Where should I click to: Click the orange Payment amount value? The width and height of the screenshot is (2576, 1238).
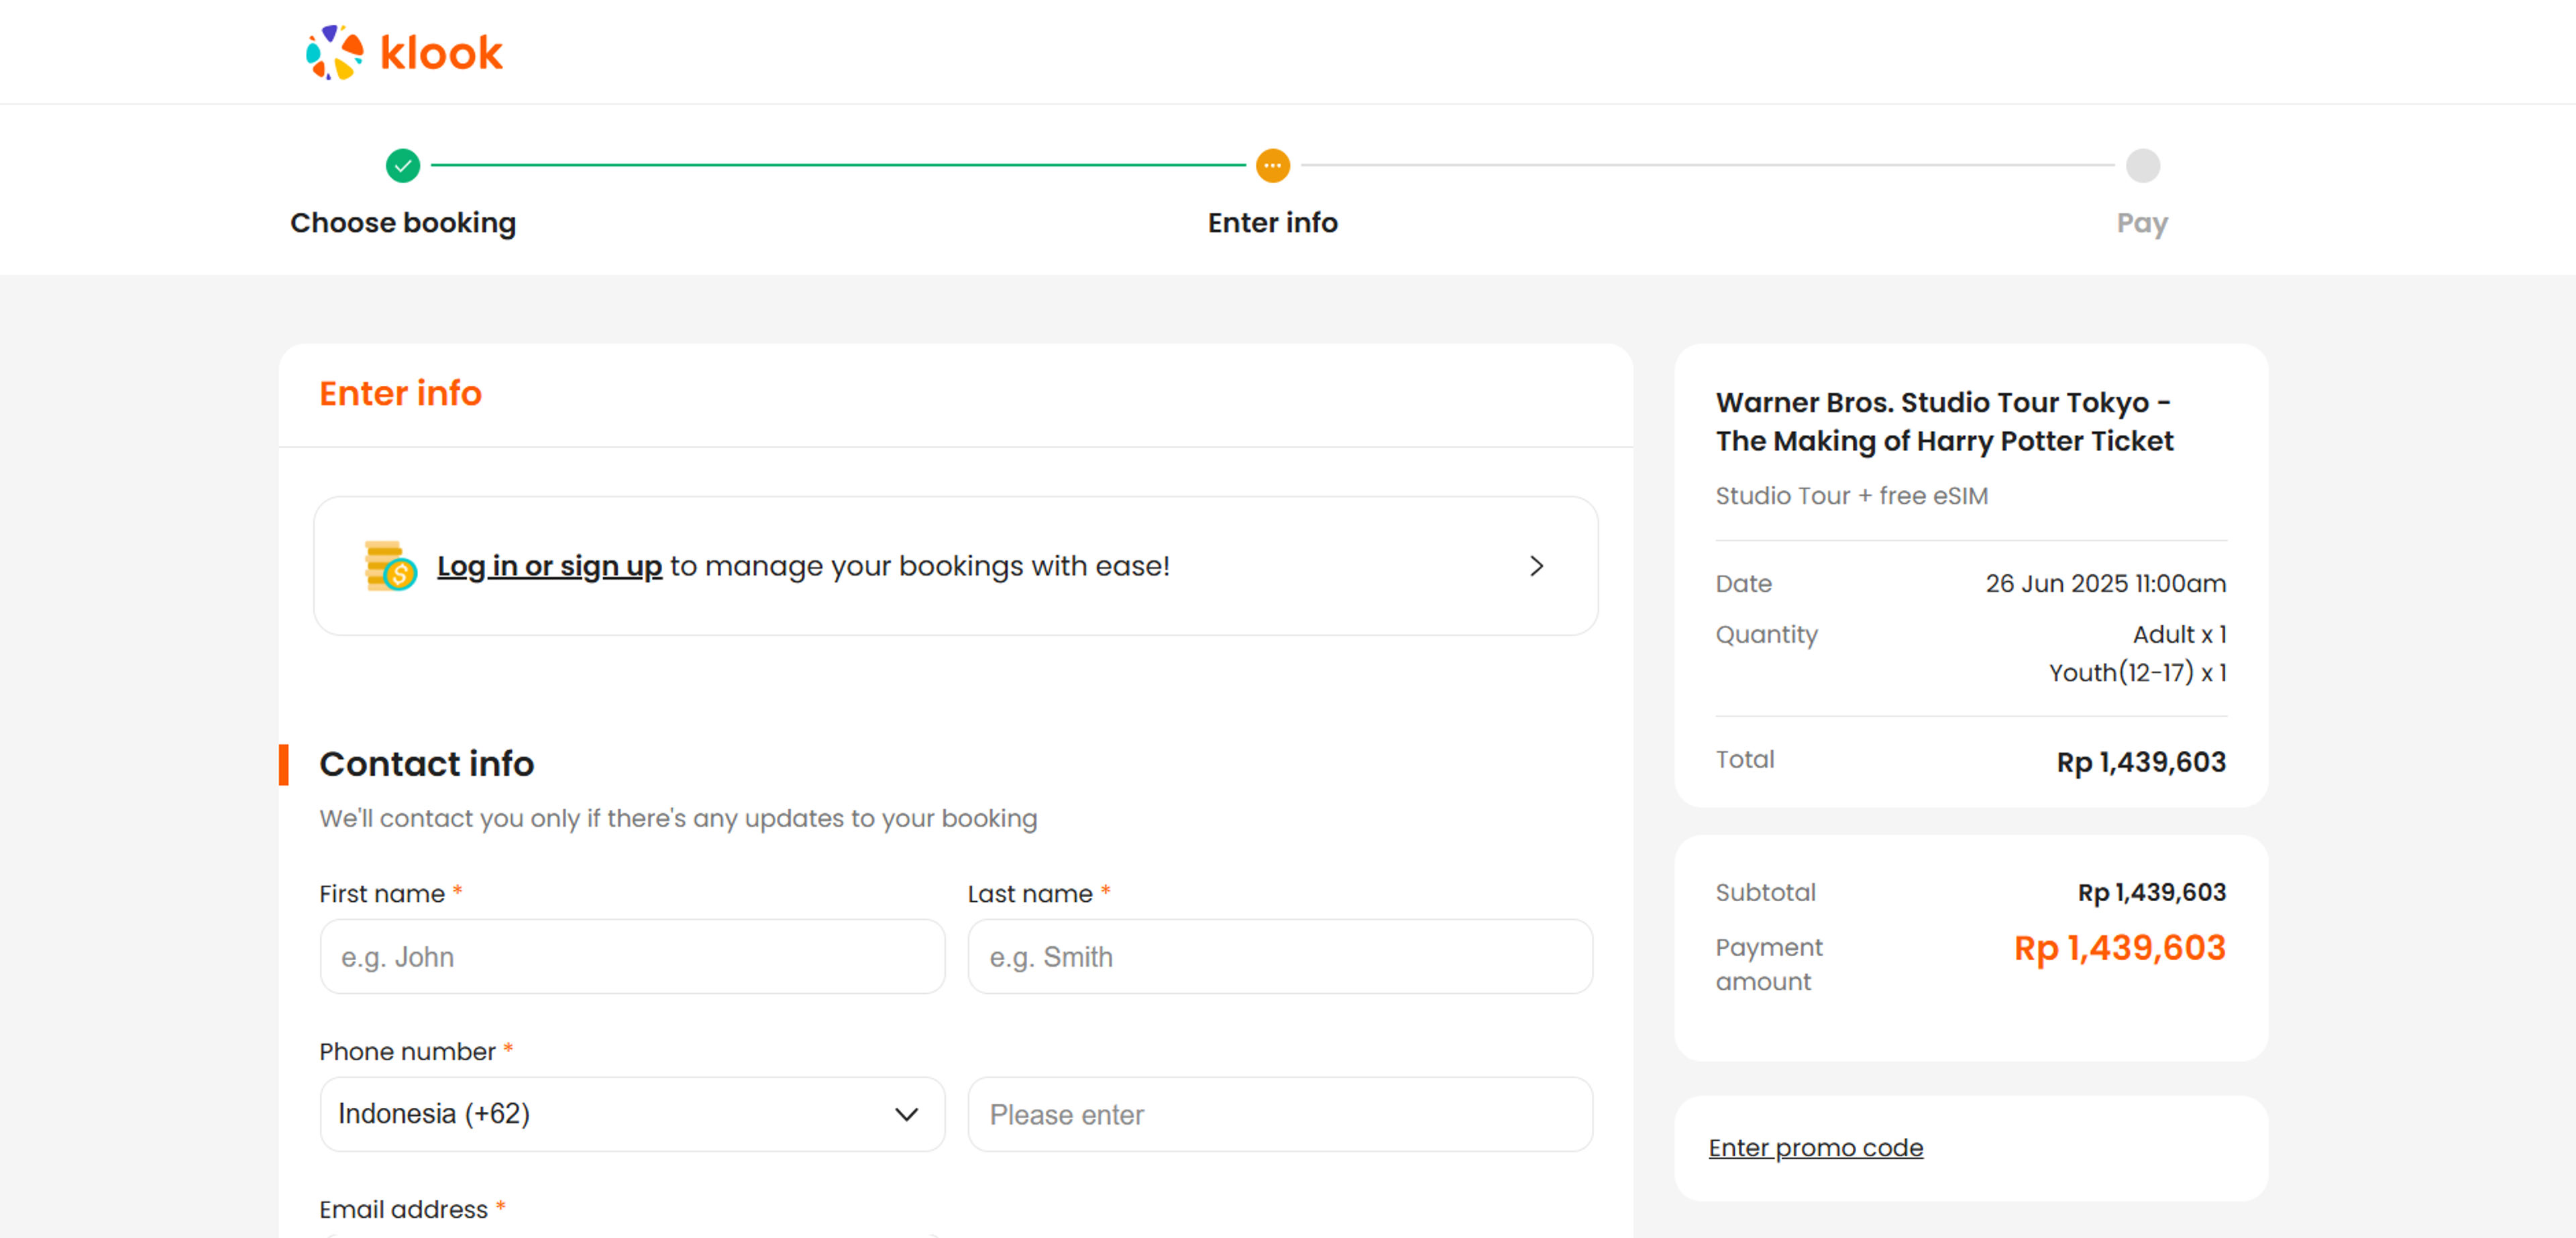[x=2120, y=948]
